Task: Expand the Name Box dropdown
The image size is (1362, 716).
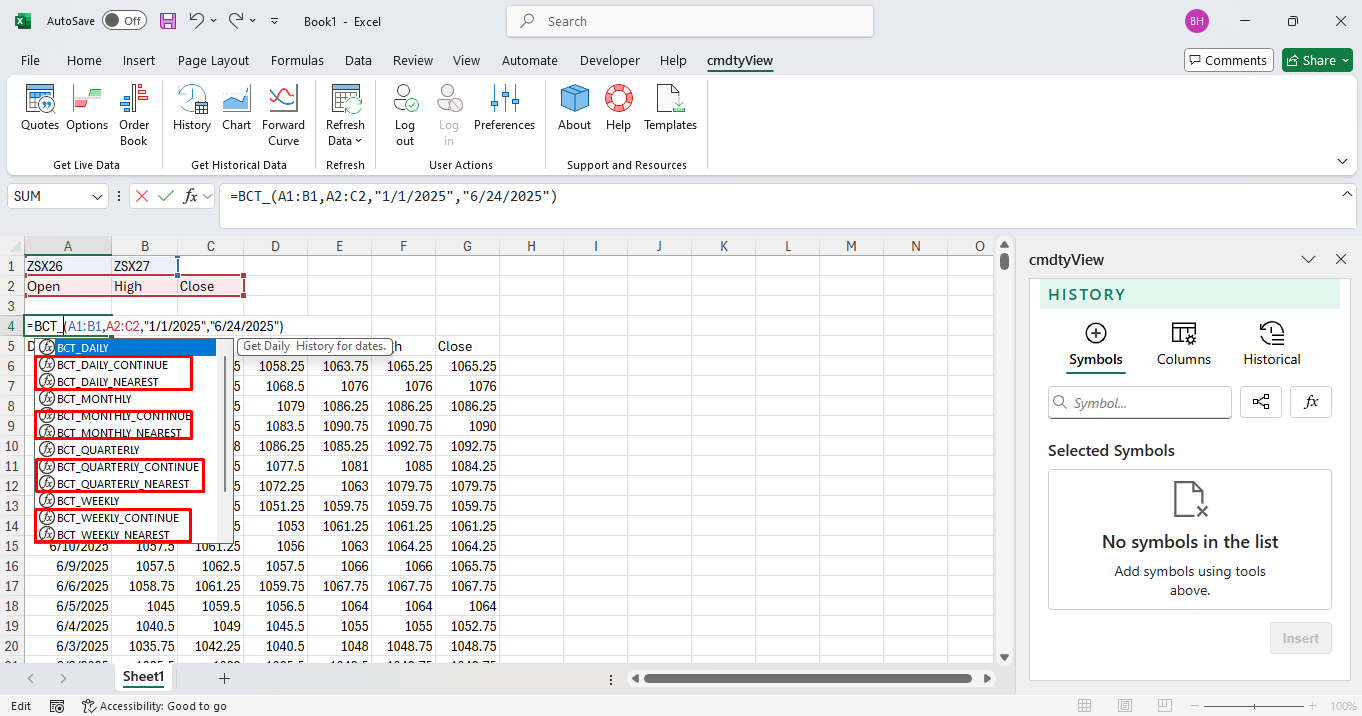Action: click(x=98, y=196)
